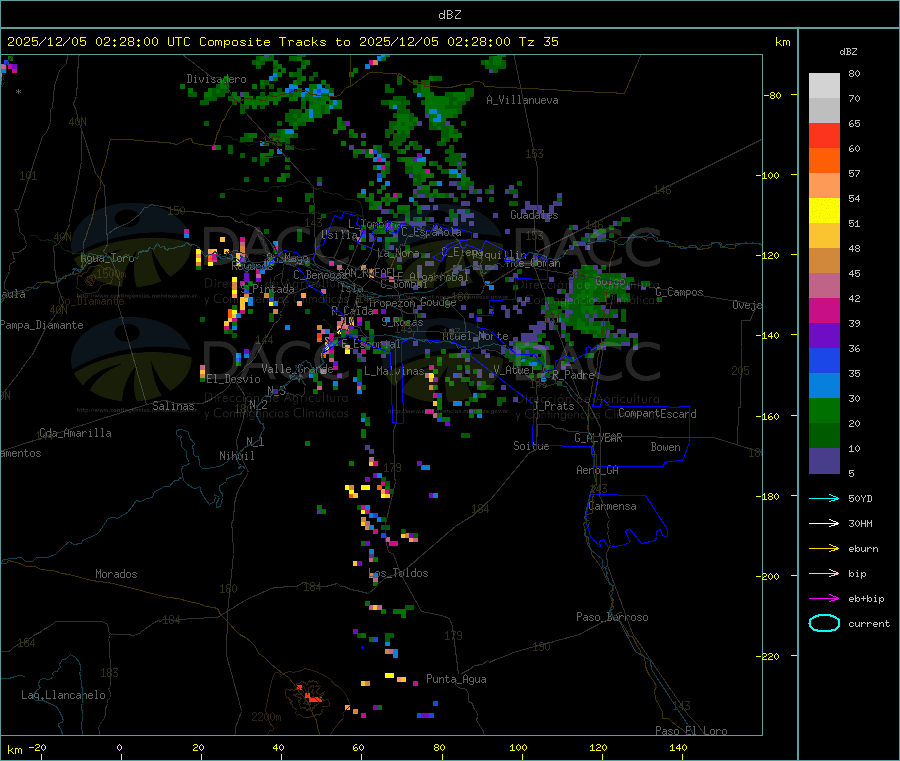This screenshot has width=900, height=761.
Task: Click the Carmensa blue polygon outline
Action: click(x=626, y=521)
